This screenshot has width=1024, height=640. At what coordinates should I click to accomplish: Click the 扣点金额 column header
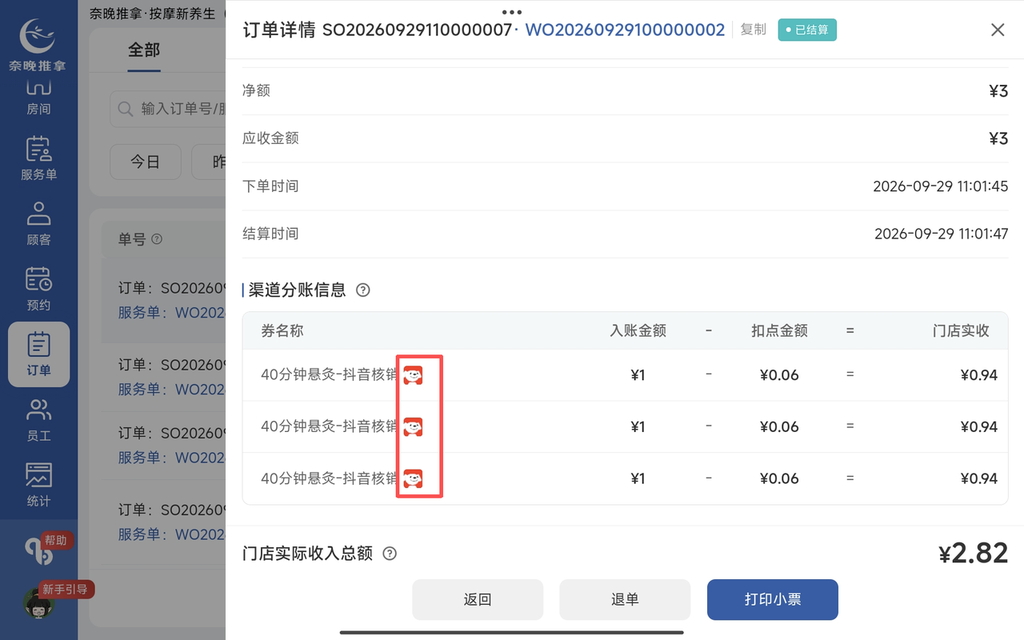779,331
